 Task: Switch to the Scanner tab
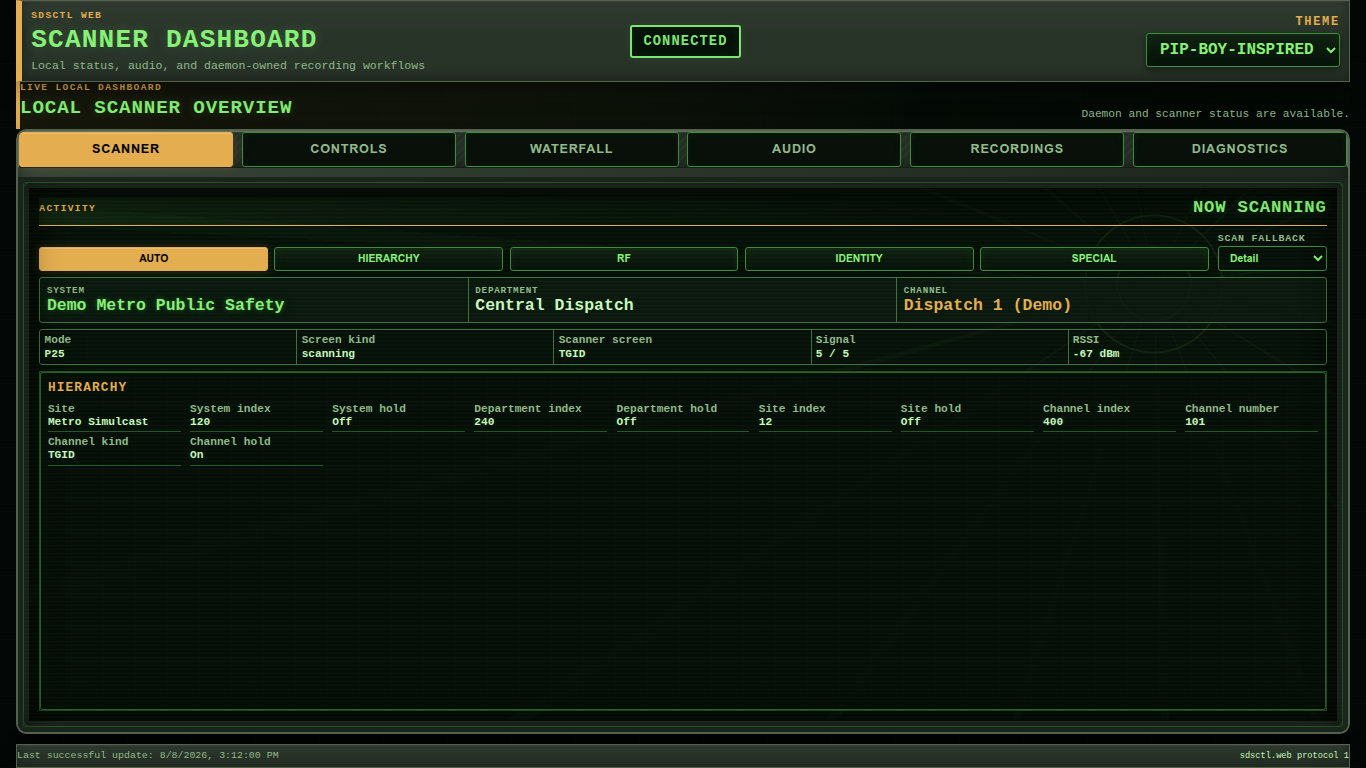click(126, 149)
